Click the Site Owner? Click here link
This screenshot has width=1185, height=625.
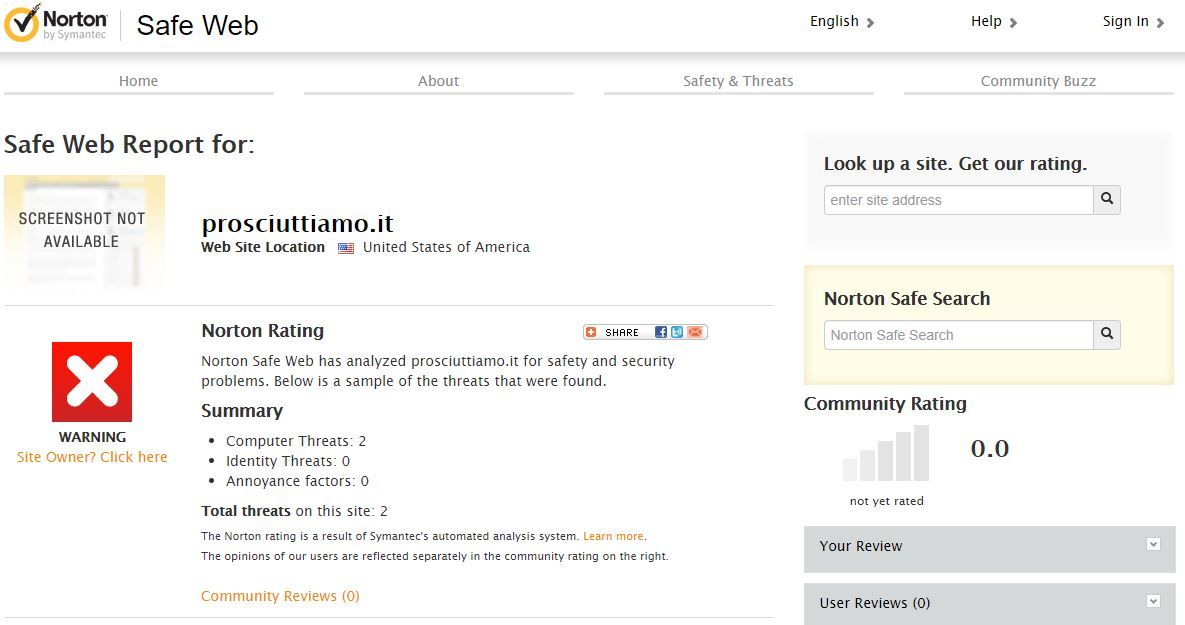[92, 457]
